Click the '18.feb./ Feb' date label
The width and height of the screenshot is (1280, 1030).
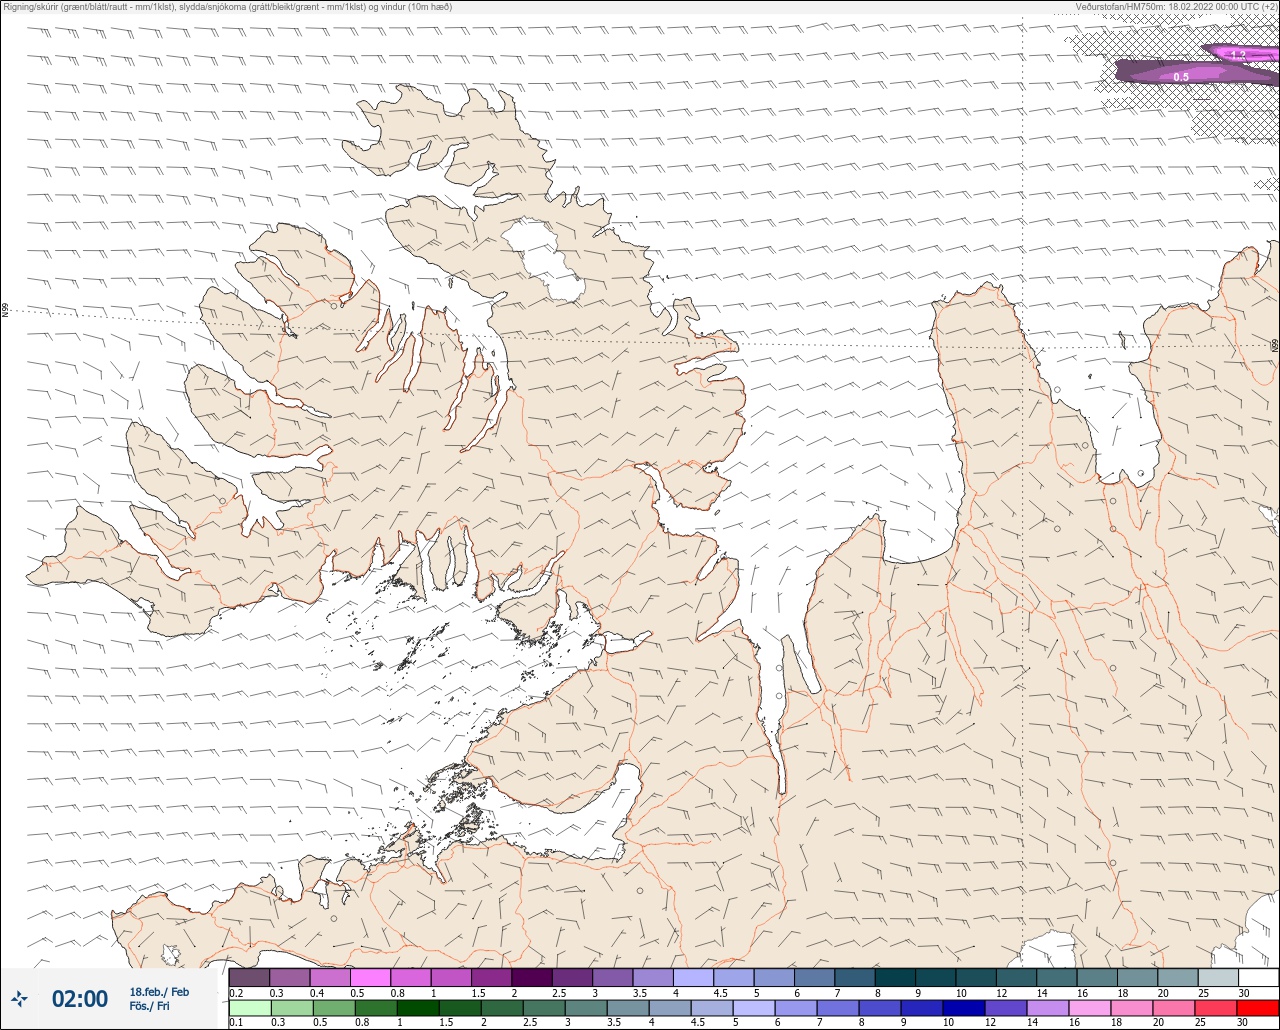coord(159,992)
